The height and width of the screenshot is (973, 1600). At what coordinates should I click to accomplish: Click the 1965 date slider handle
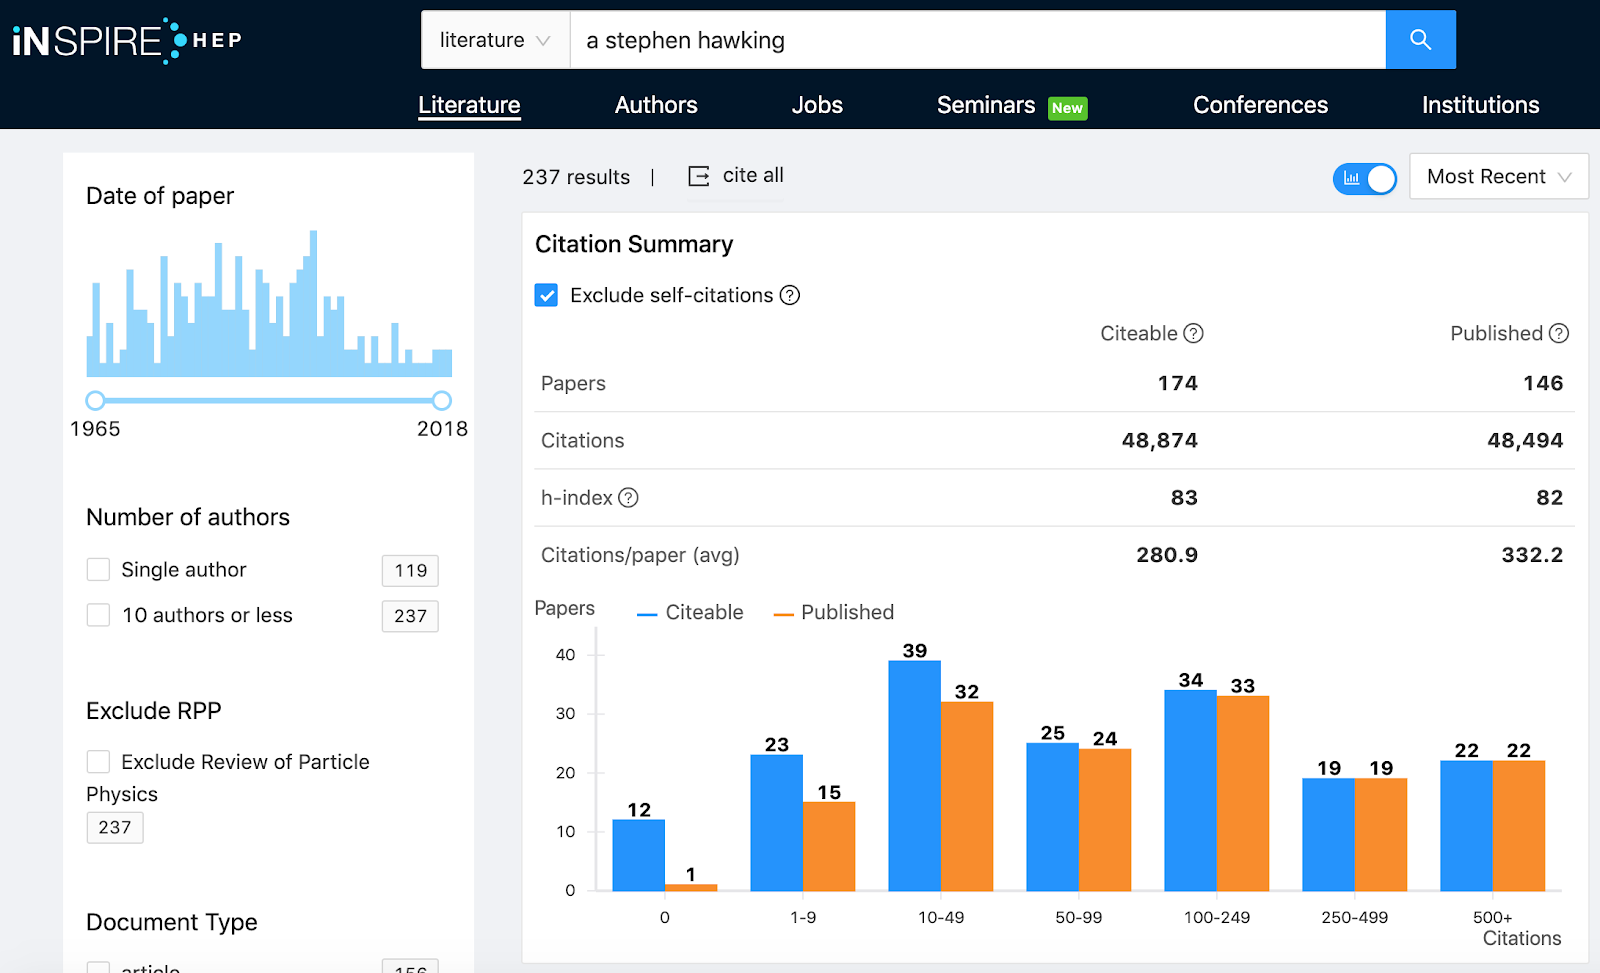[95, 401]
